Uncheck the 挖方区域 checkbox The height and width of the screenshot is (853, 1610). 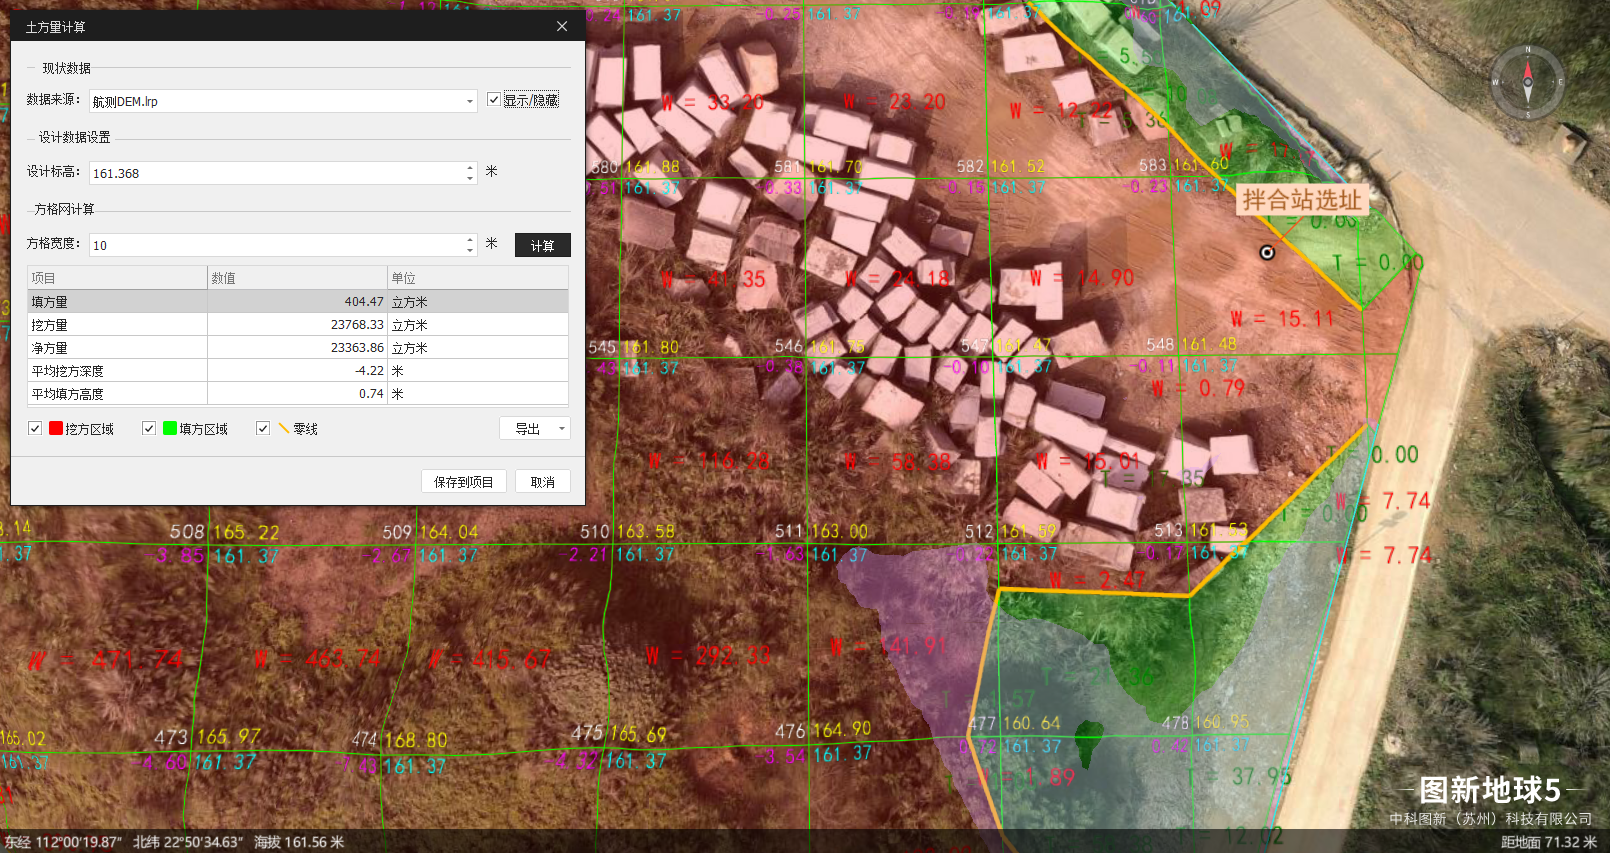35,429
